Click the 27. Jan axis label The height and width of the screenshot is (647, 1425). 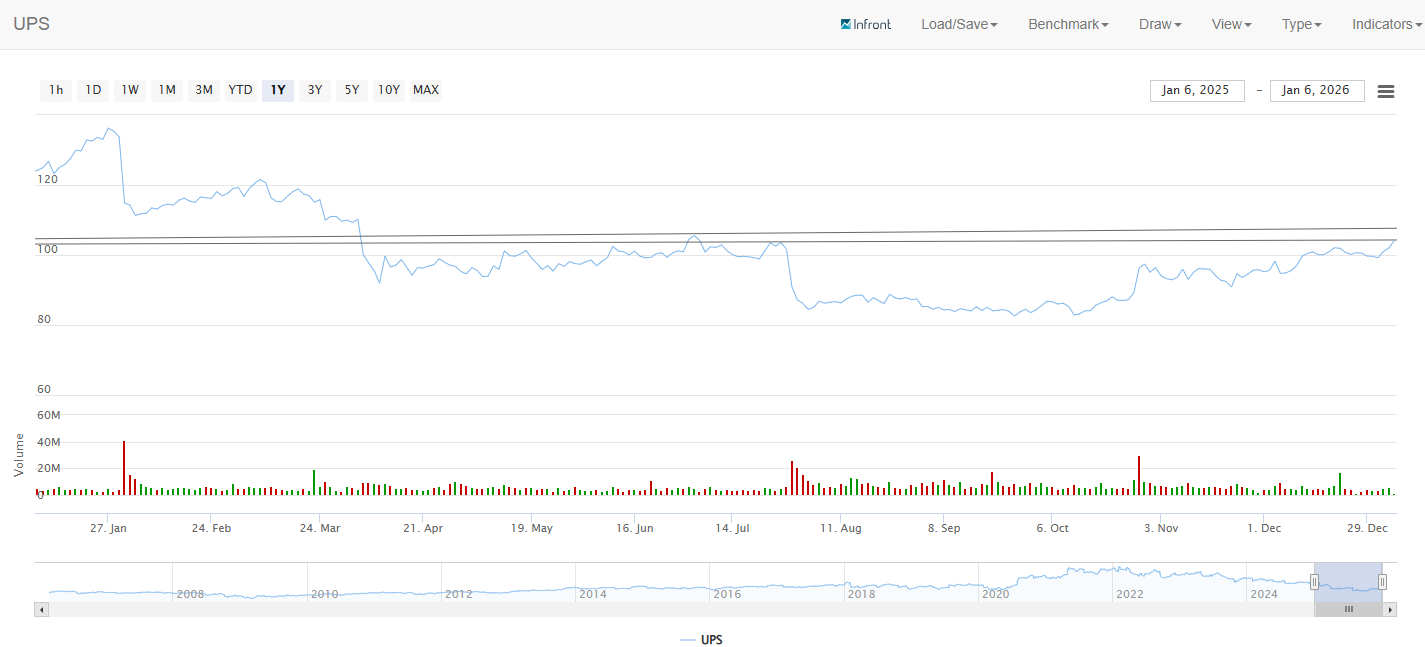click(108, 528)
